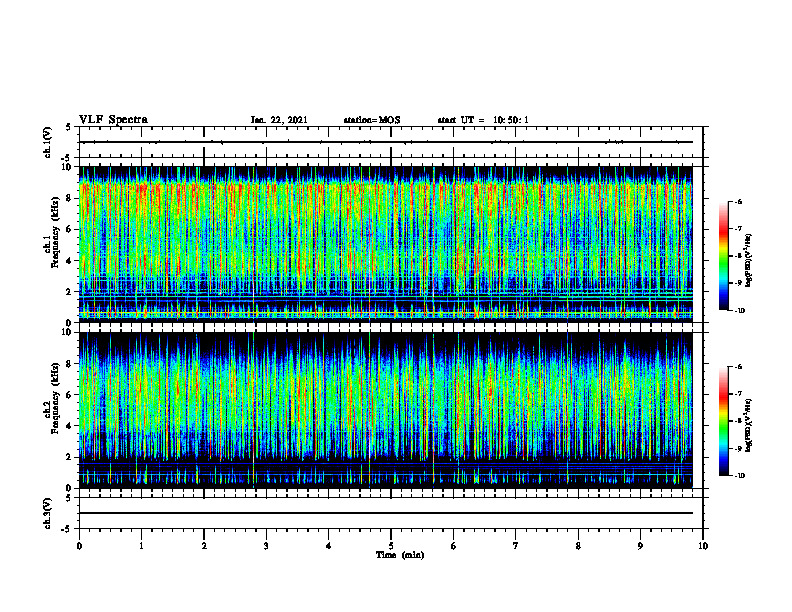Click time axis tick label "1"
Viewport: 792px width, 612px height.
click(x=141, y=546)
